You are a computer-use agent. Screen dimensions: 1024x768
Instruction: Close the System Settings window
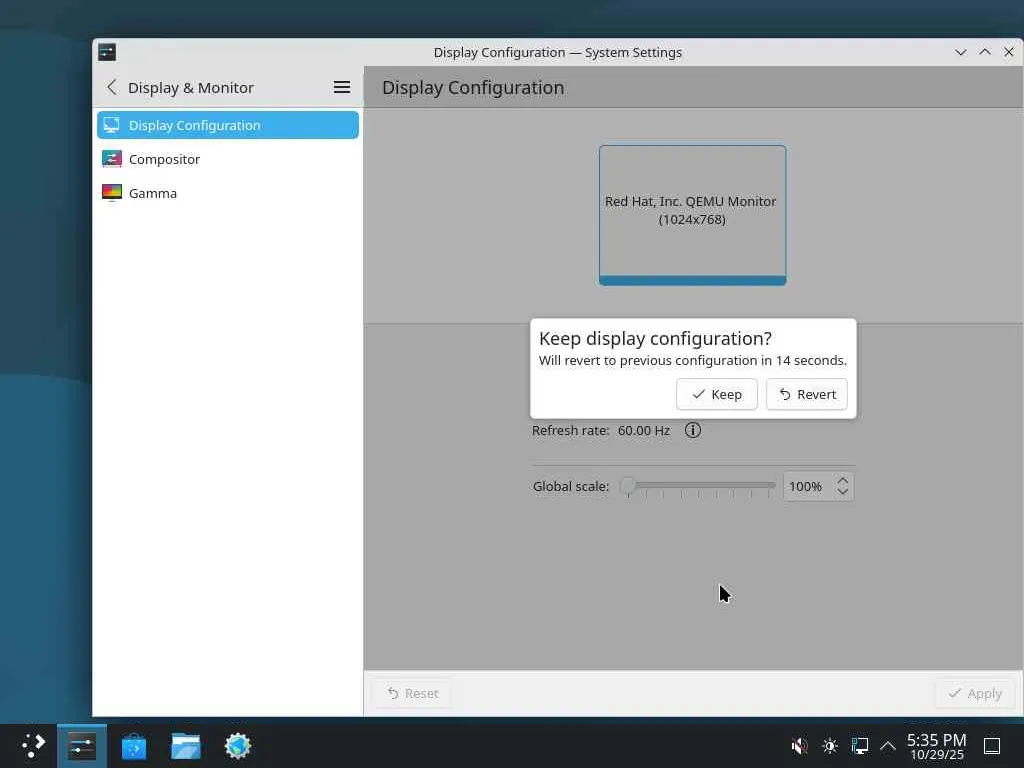click(1009, 52)
